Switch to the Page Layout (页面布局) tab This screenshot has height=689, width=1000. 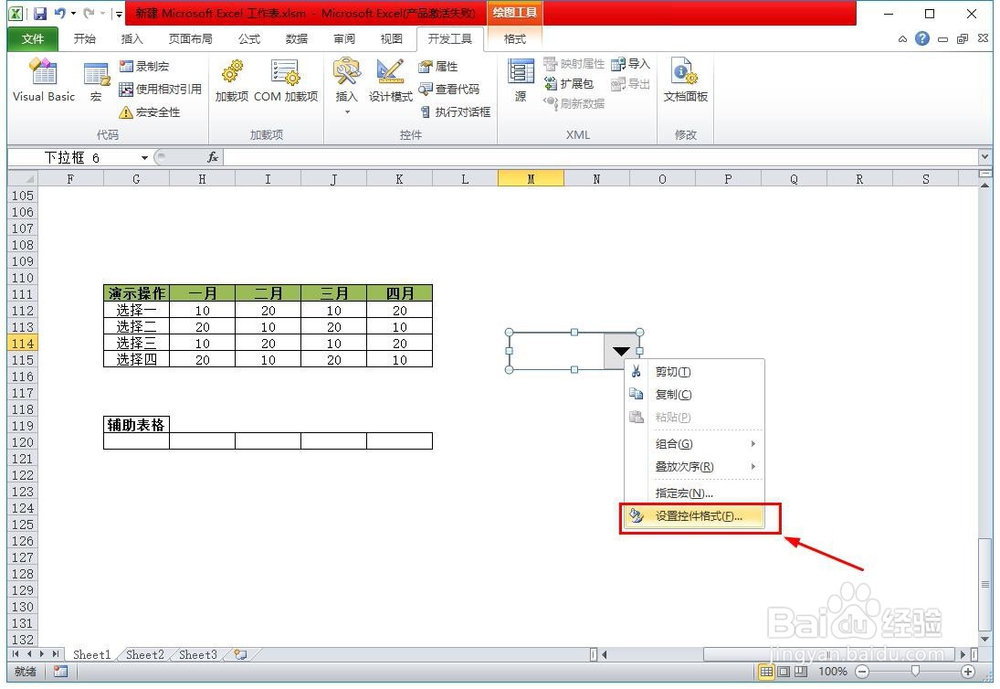coord(190,39)
